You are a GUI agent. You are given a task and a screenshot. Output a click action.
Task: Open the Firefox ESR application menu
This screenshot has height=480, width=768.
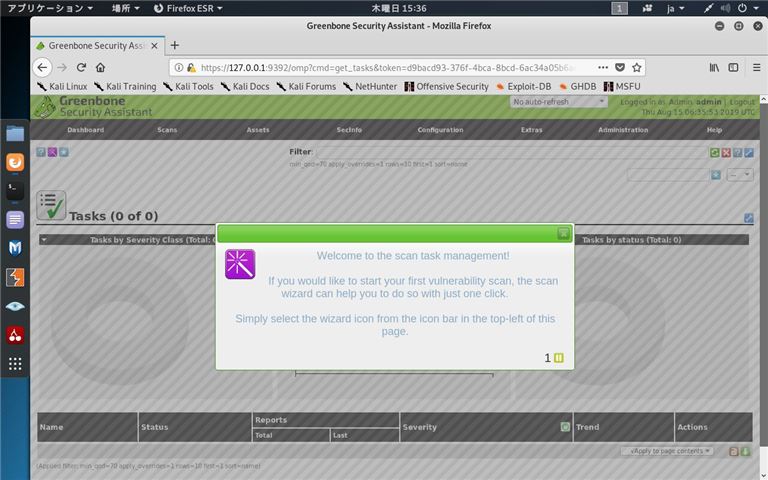188,8
